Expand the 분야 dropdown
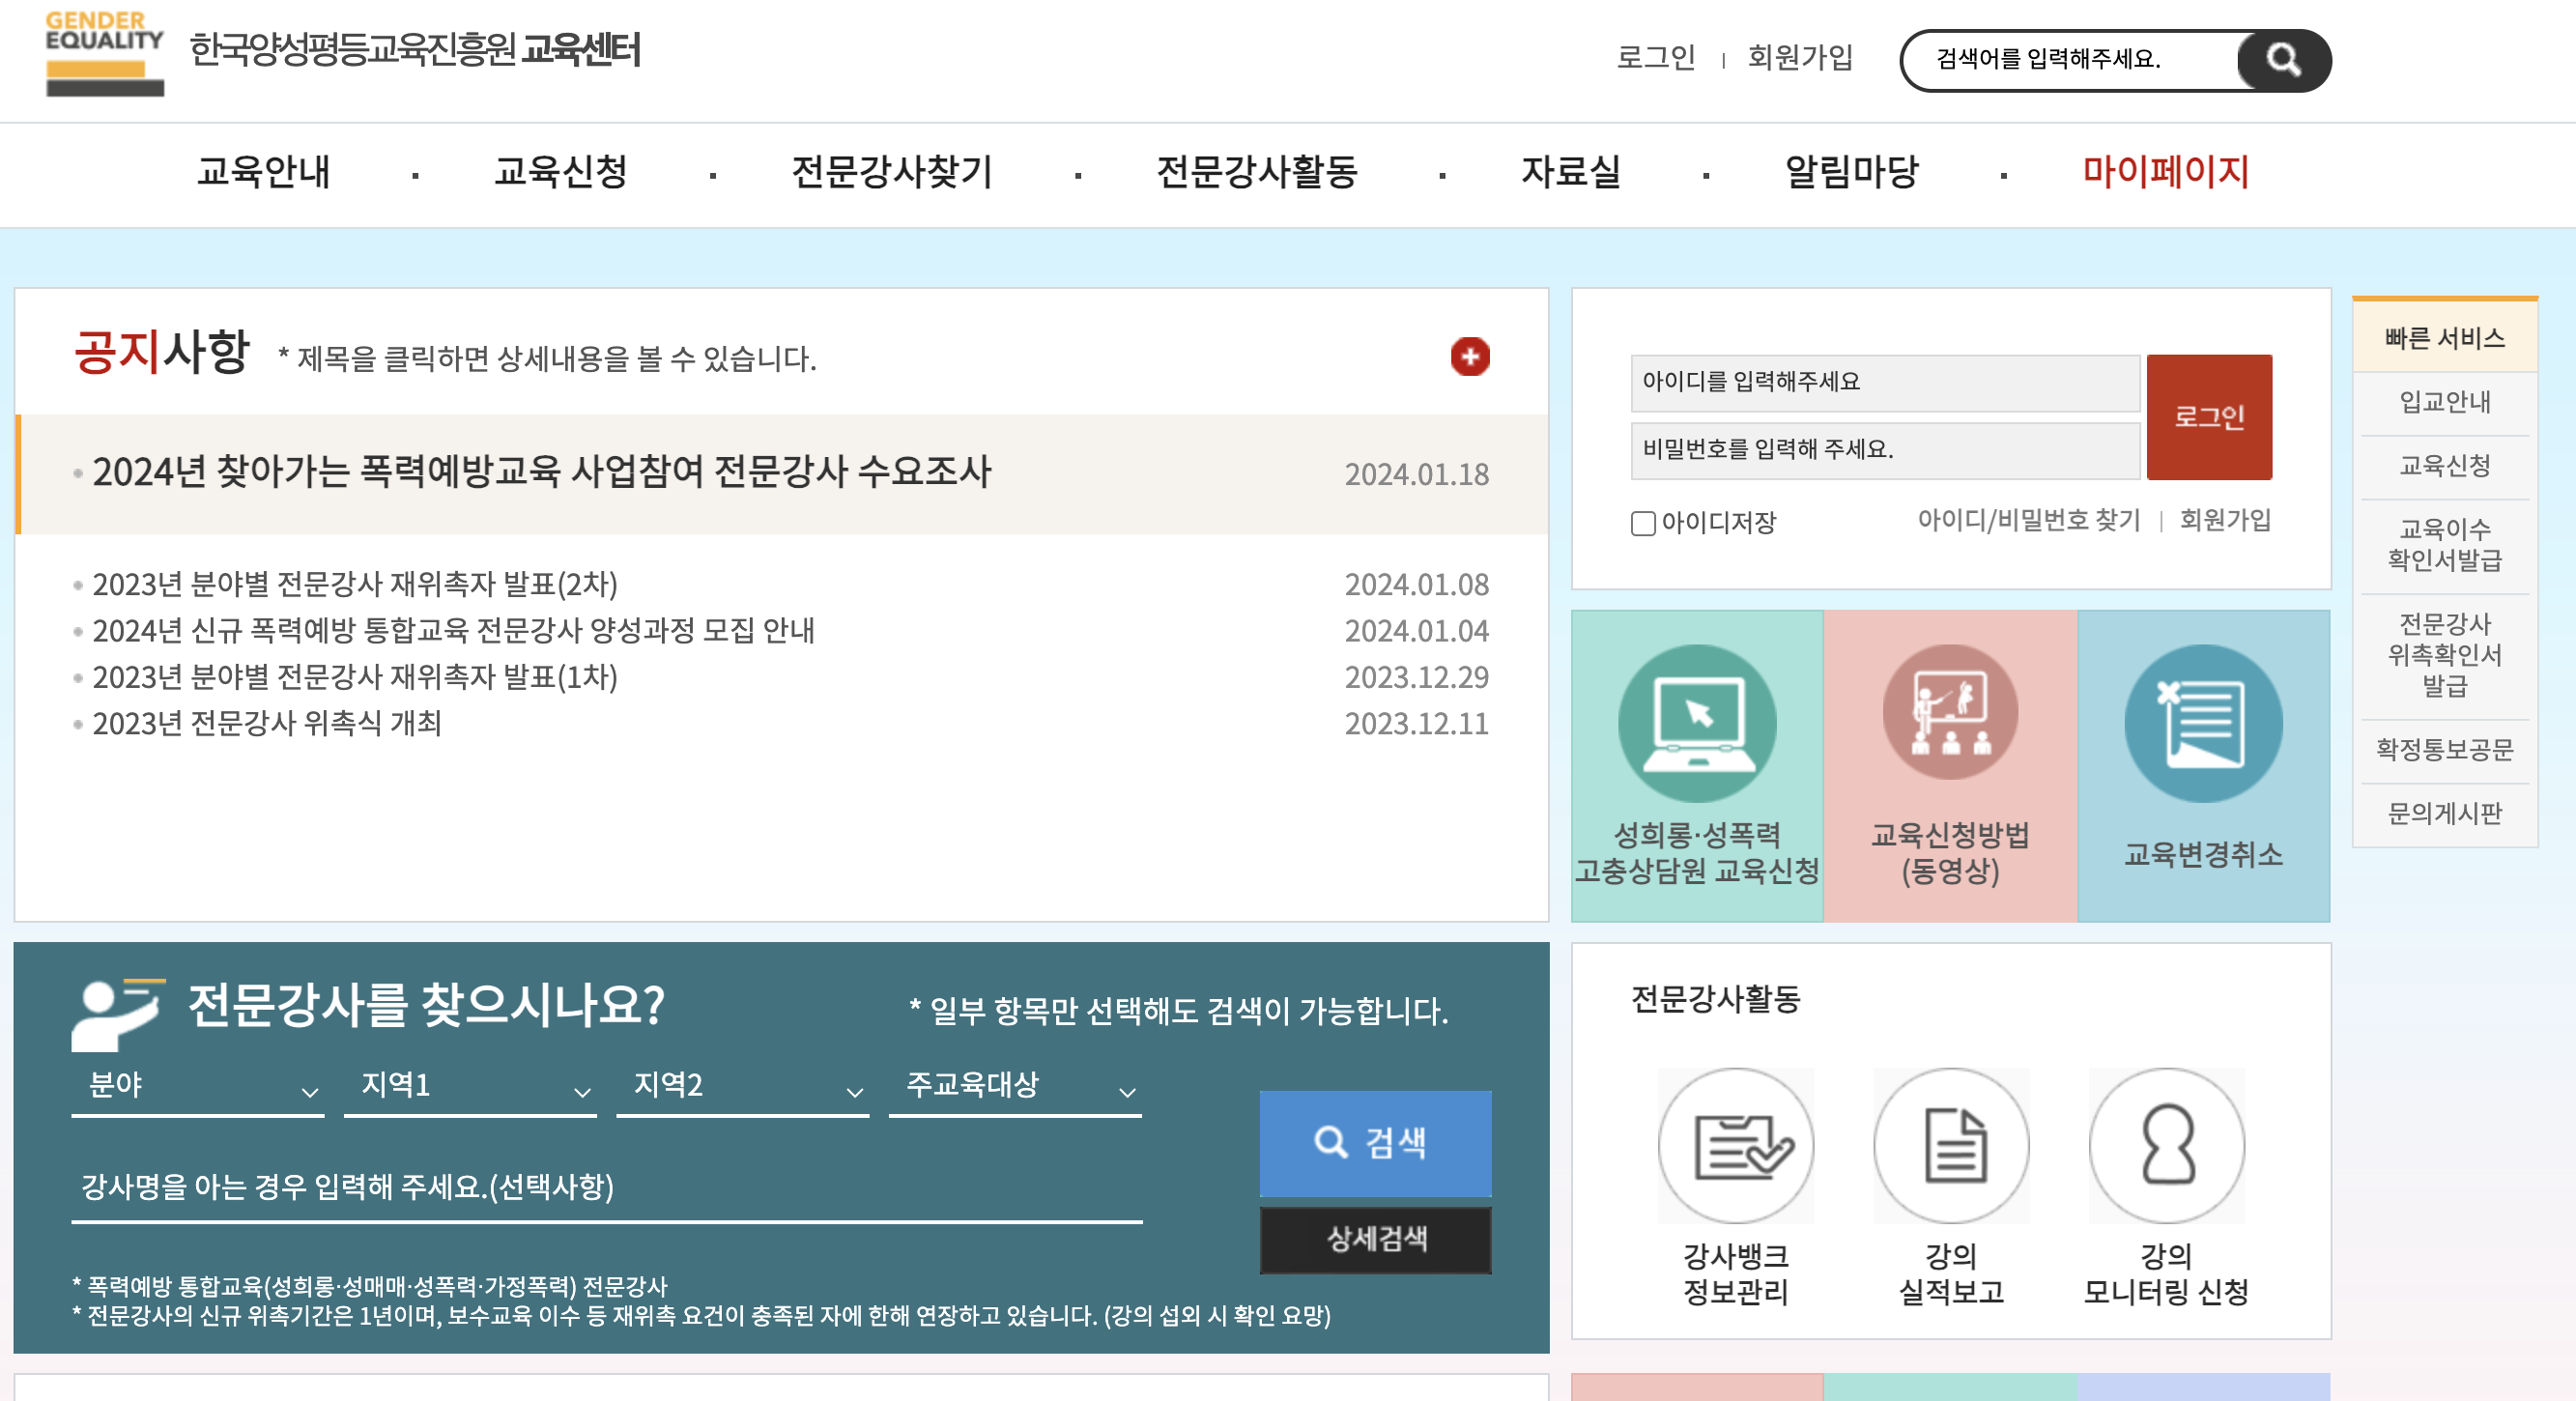Viewport: 2576px width, 1401px height. pyautogui.click(x=197, y=1088)
